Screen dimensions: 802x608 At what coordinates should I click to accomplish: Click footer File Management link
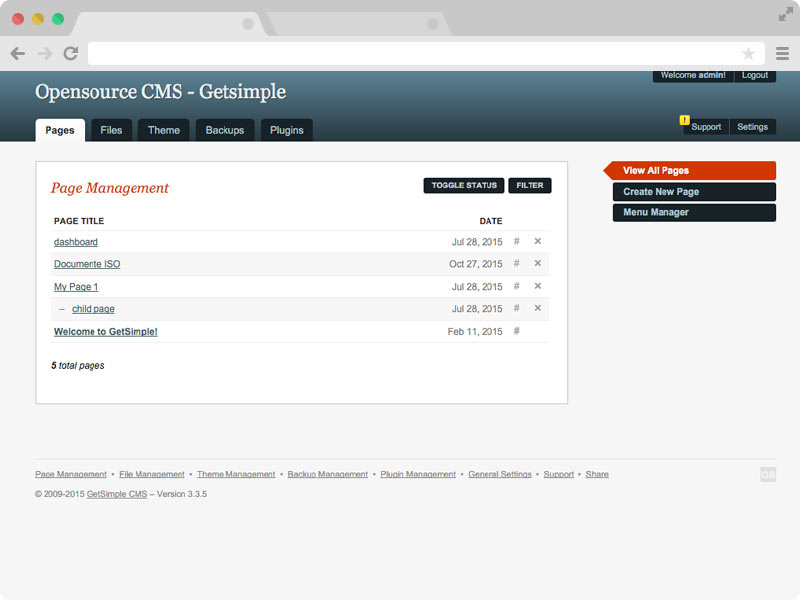tap(152, 475)
